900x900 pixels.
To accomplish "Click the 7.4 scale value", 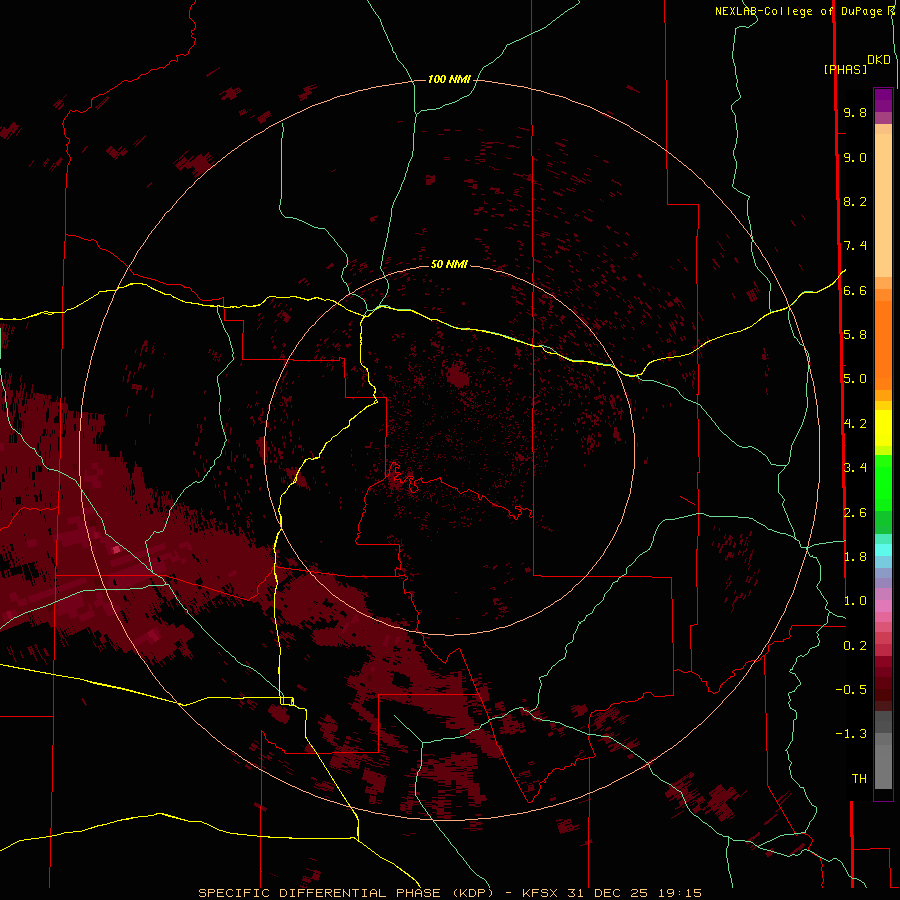I will pyautogui.click(x=855, y=246).
